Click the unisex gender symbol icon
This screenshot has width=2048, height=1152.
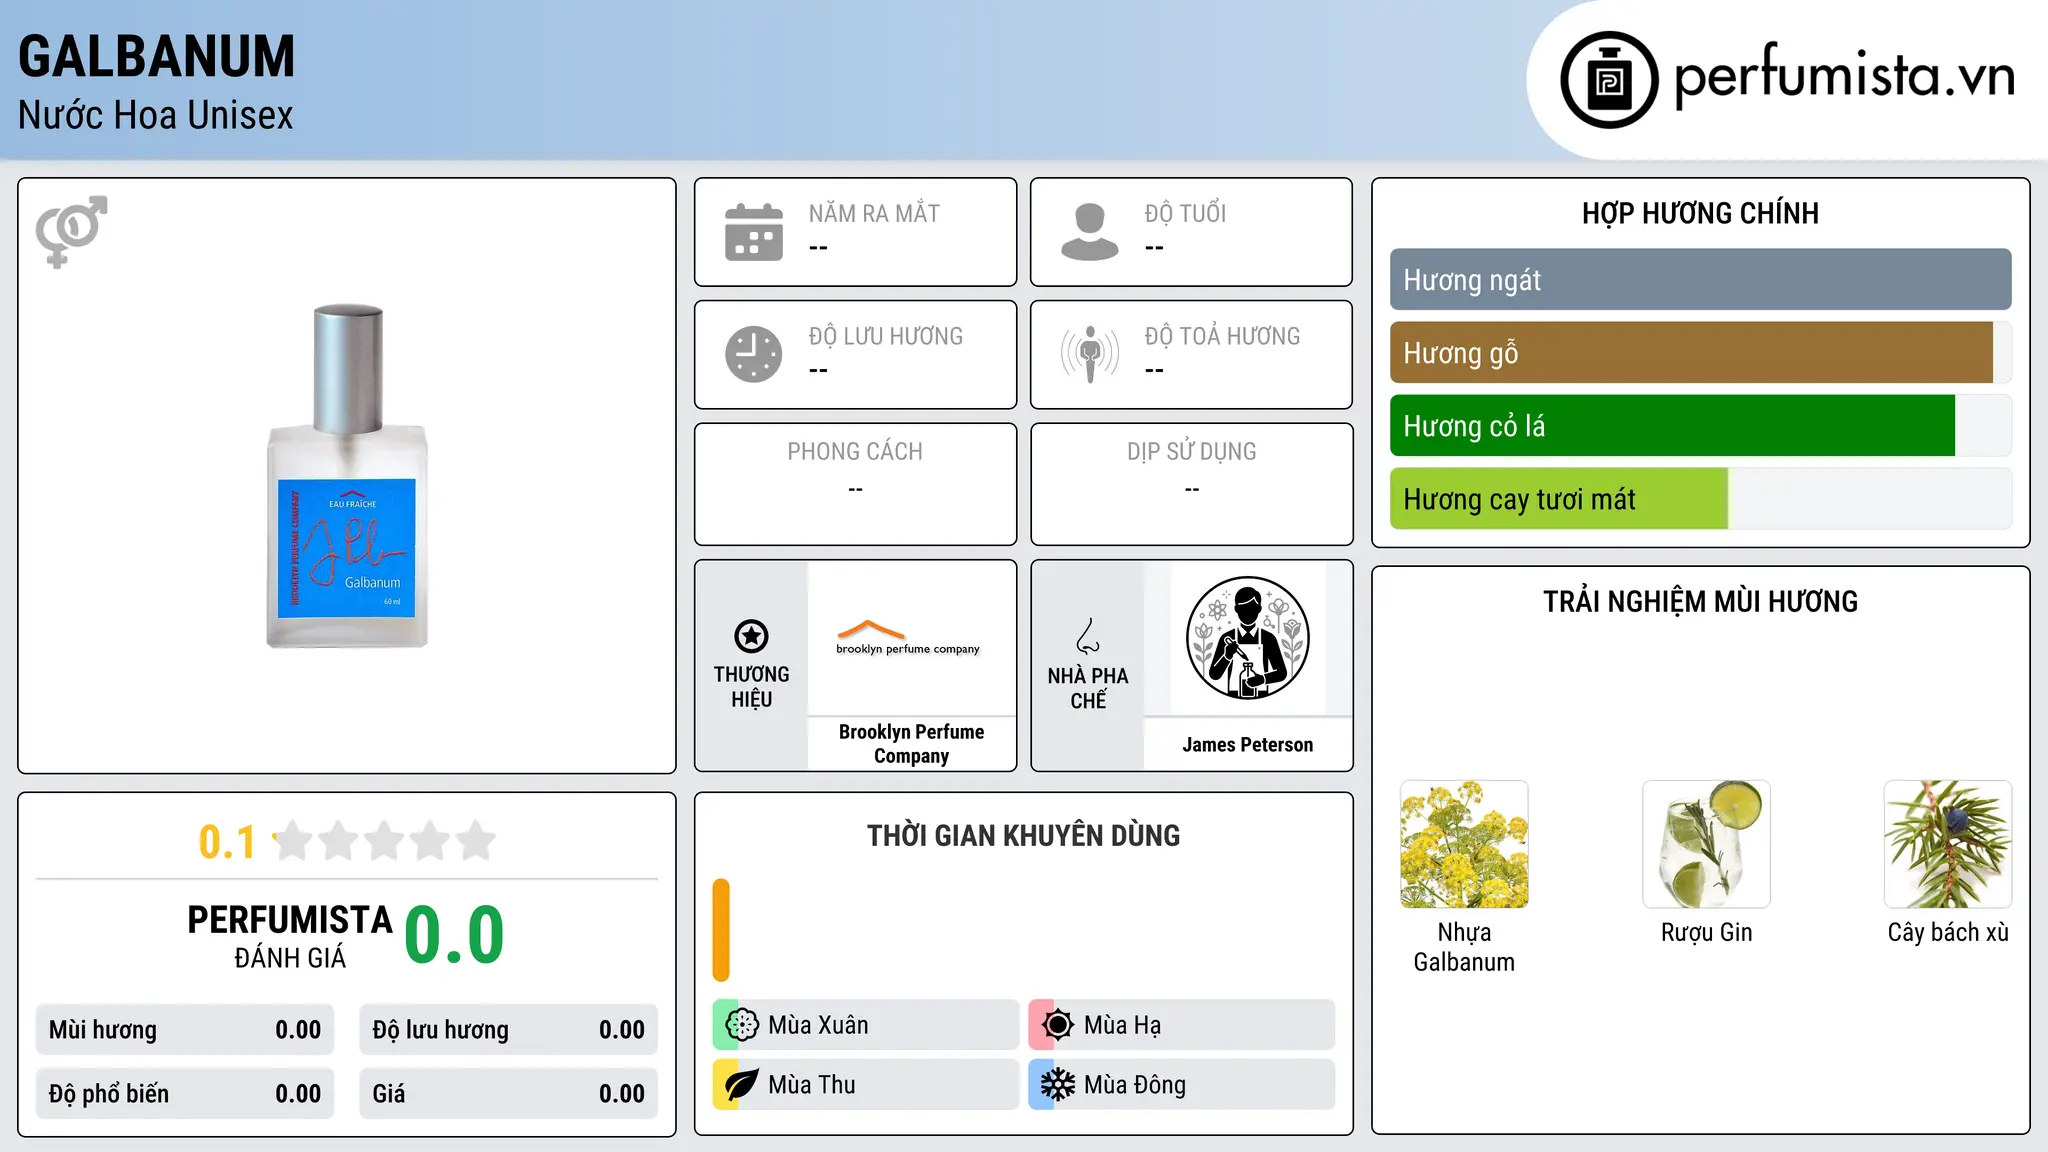71,231
